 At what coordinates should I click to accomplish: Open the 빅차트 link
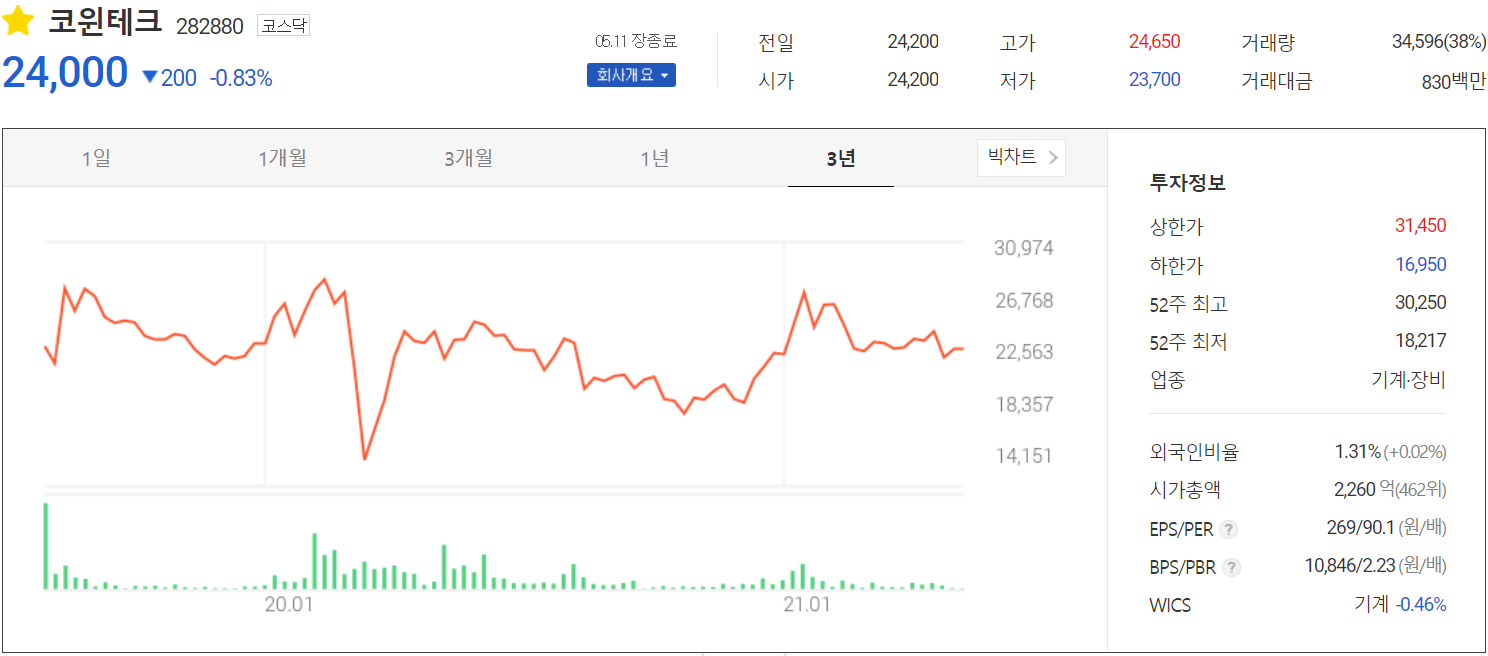1021,157
